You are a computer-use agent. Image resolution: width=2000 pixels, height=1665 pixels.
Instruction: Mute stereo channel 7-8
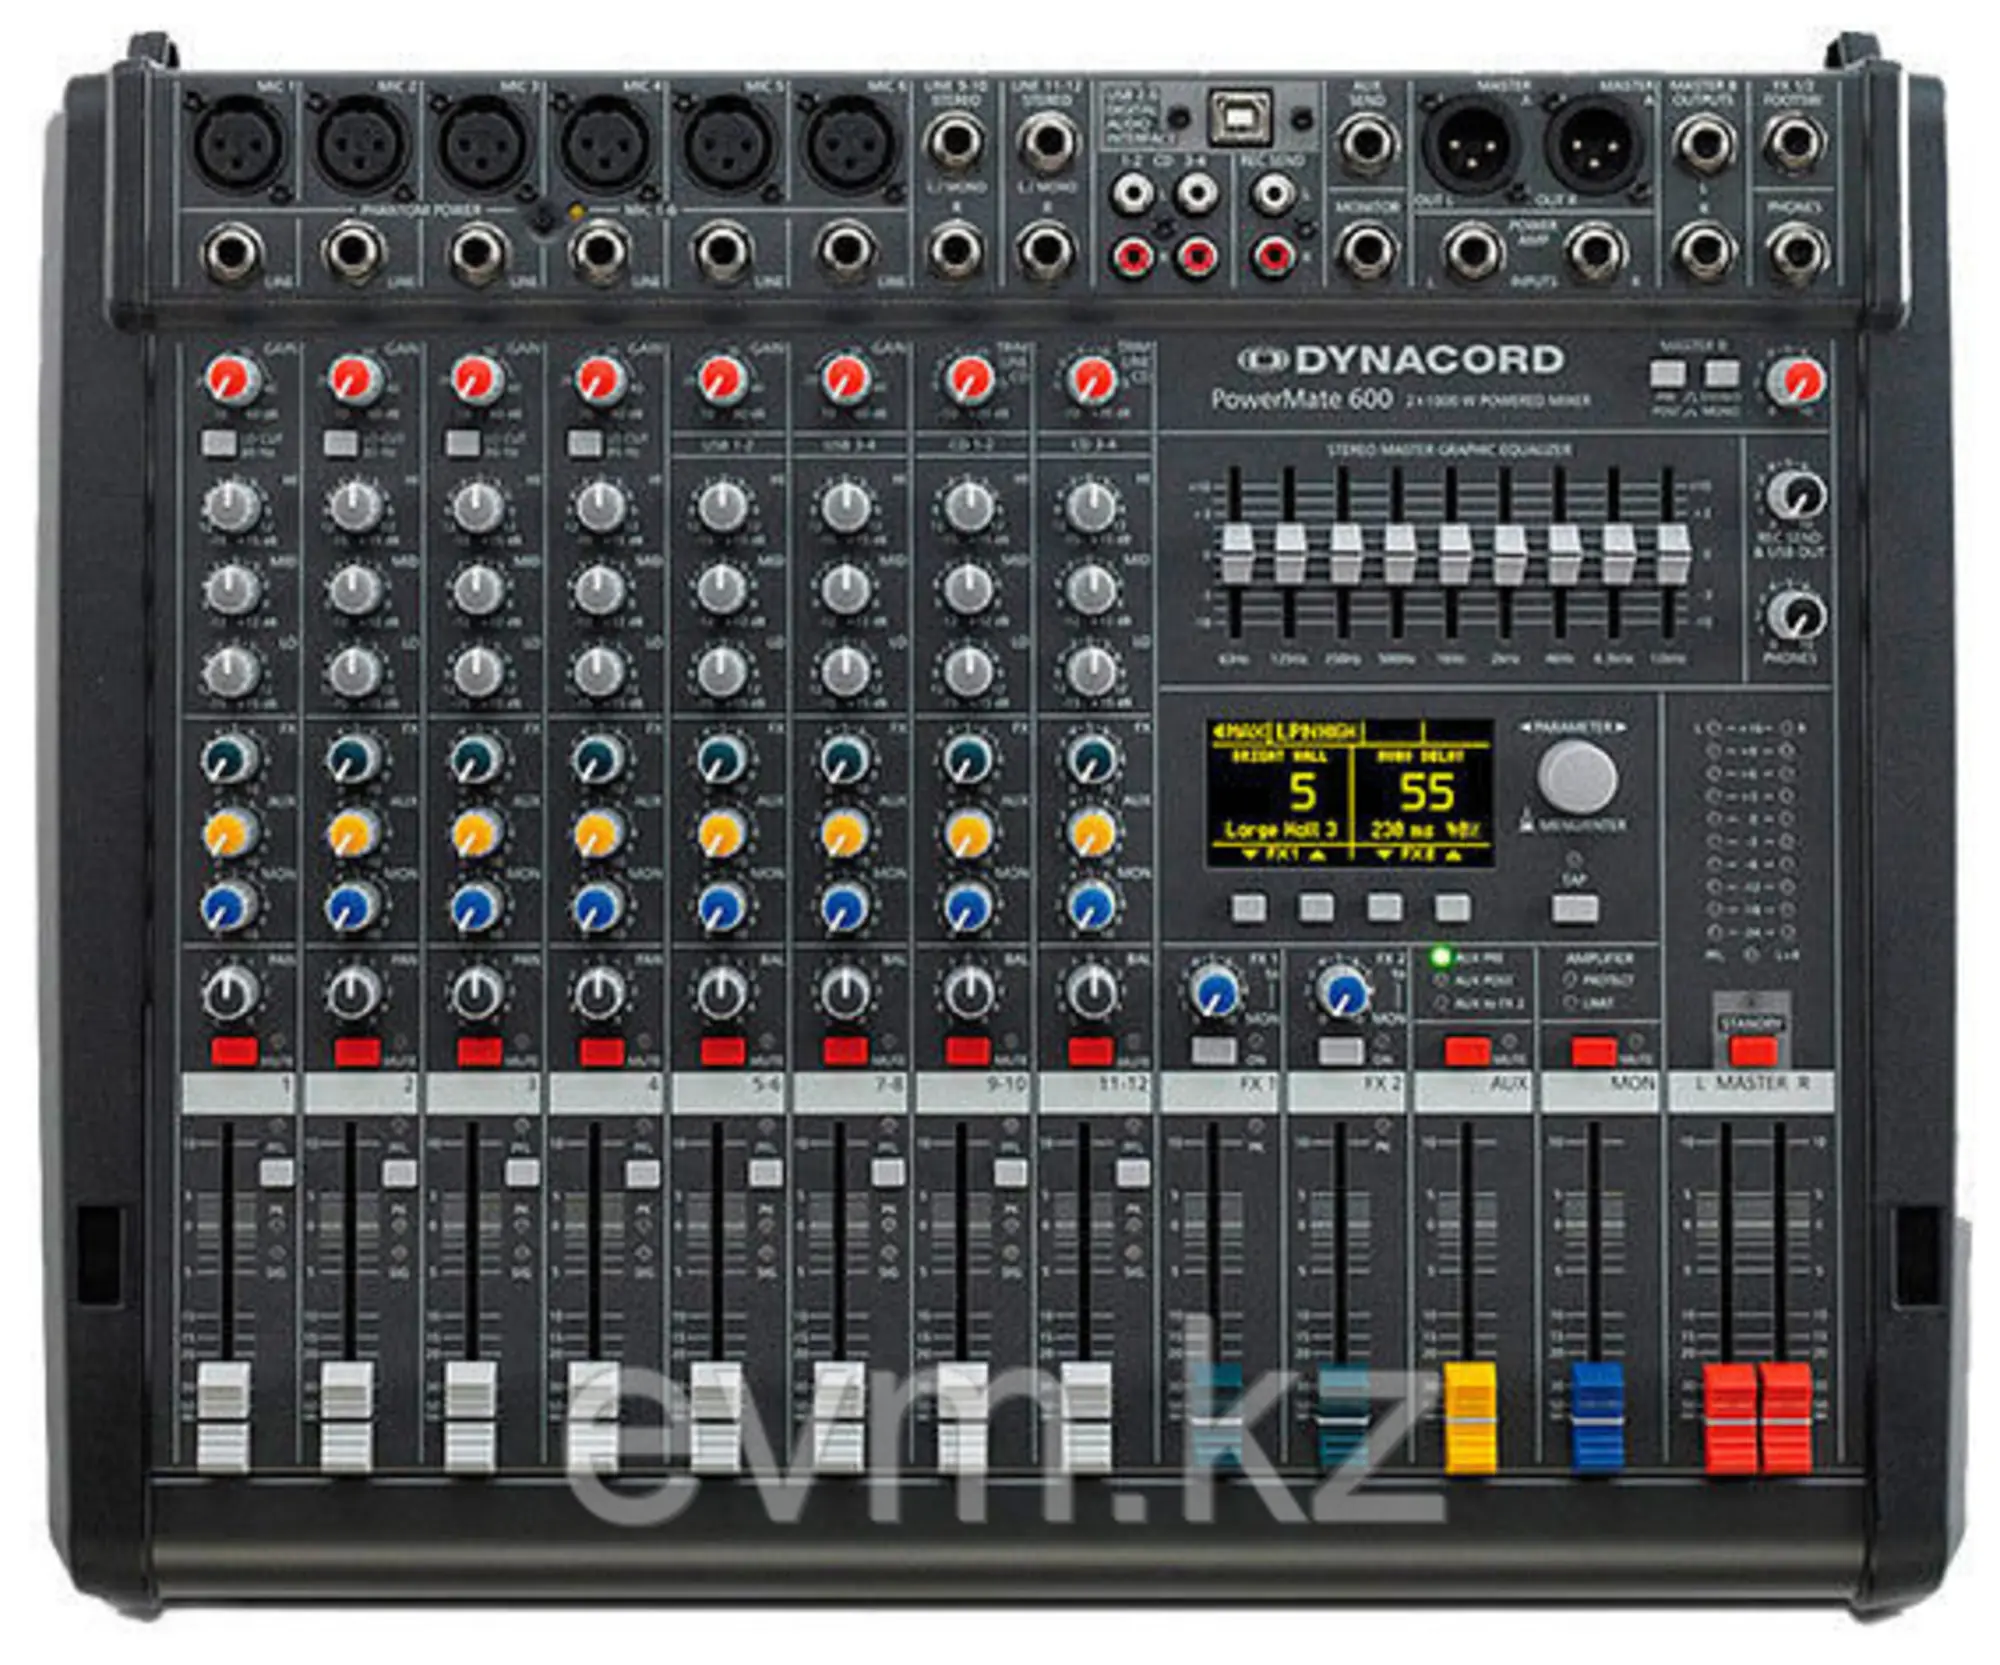pos(845,1051)
